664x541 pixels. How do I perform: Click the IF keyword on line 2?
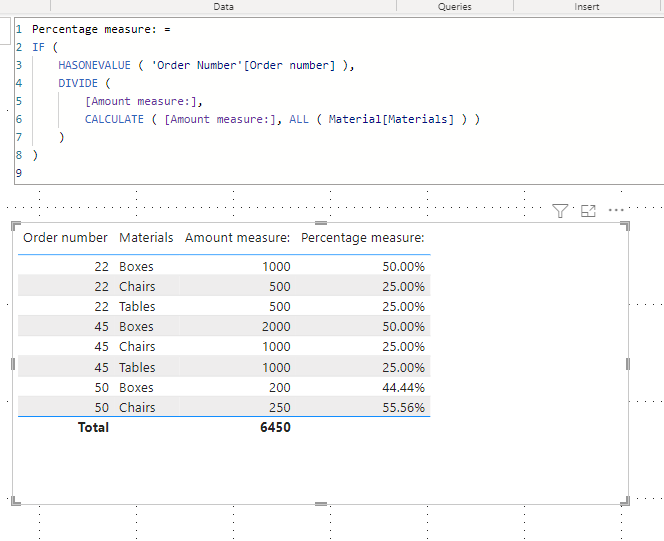coord(39,47)
